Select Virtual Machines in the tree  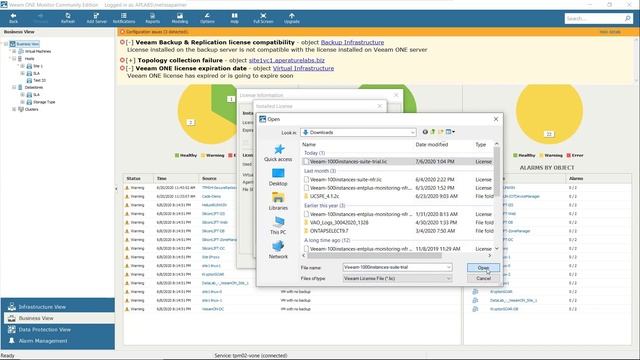pos(38,51)
